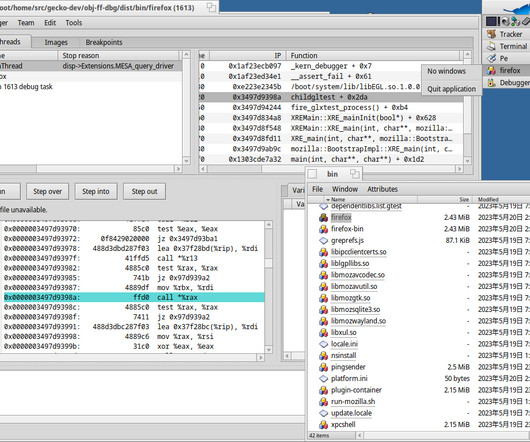Image resolution: width=530 pixels, height=442 pixels.
Task: Click the nsinstall file icon
Action: coord(323,355)
